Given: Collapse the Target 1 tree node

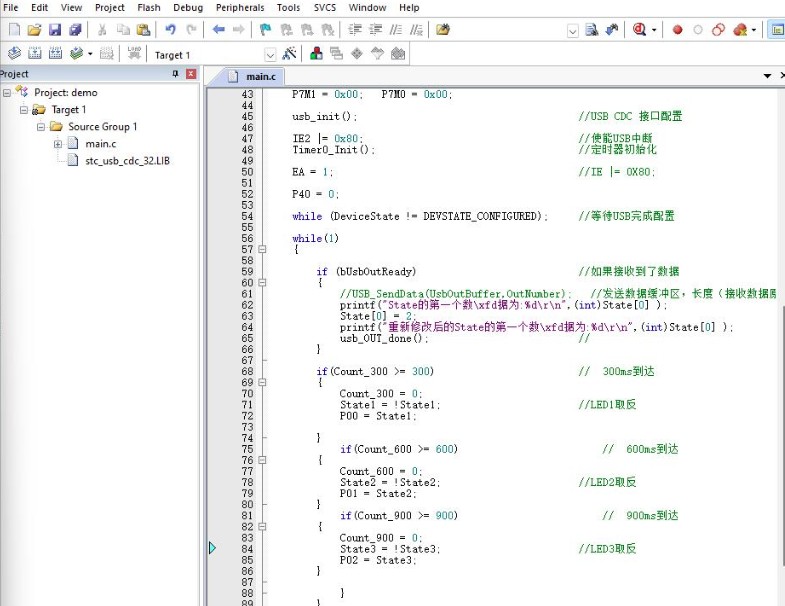Looking at the screenshot, I should (24, 110).
